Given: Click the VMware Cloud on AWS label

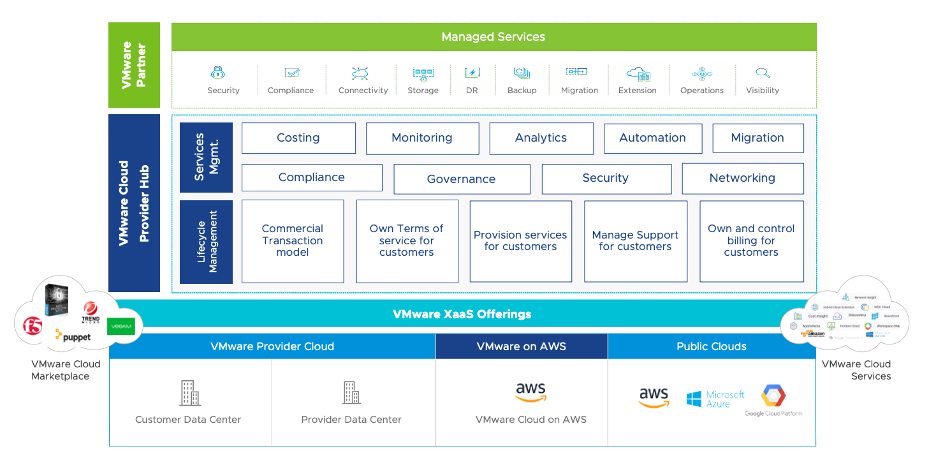Looking at the screenshot, I should tap(531, 419).
